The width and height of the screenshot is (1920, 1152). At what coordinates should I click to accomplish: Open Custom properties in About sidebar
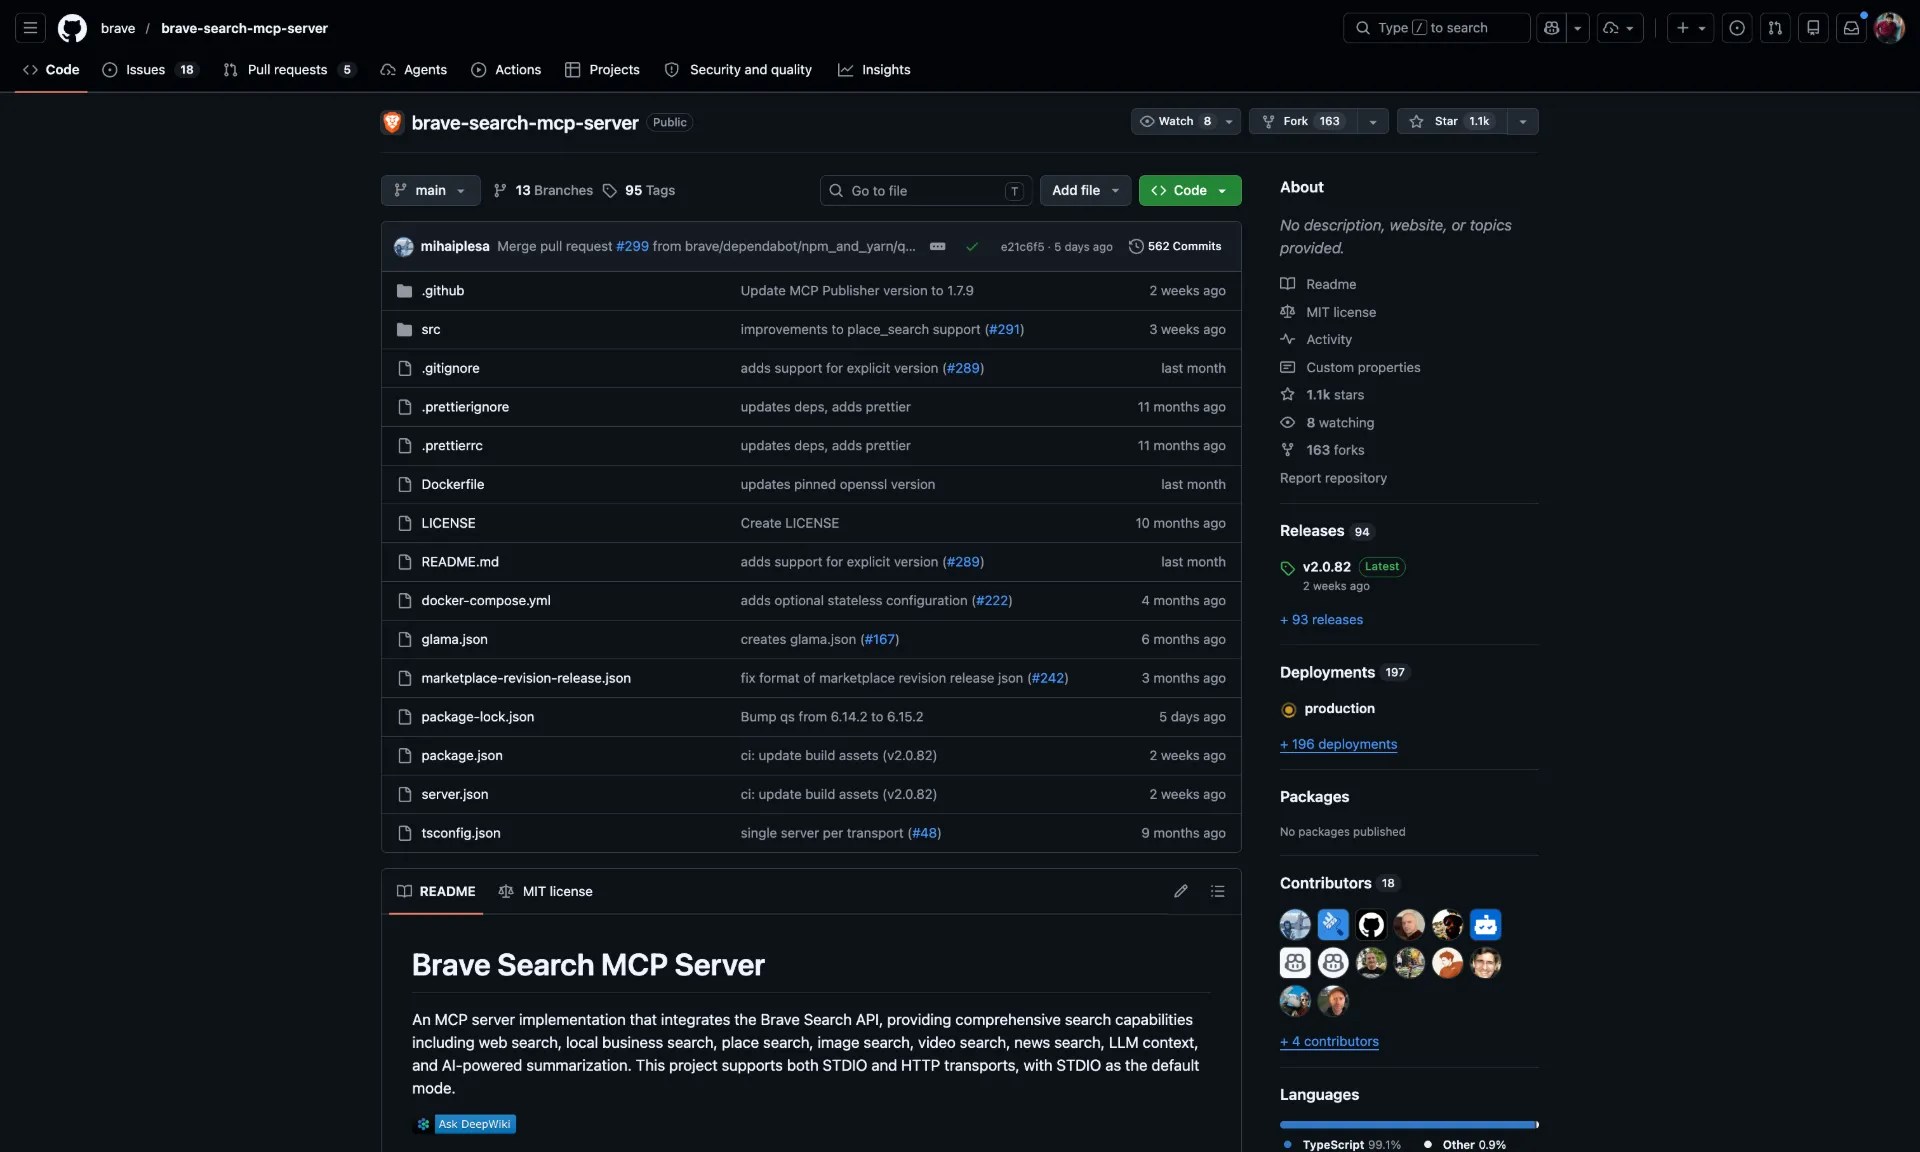pos(1350,368)
